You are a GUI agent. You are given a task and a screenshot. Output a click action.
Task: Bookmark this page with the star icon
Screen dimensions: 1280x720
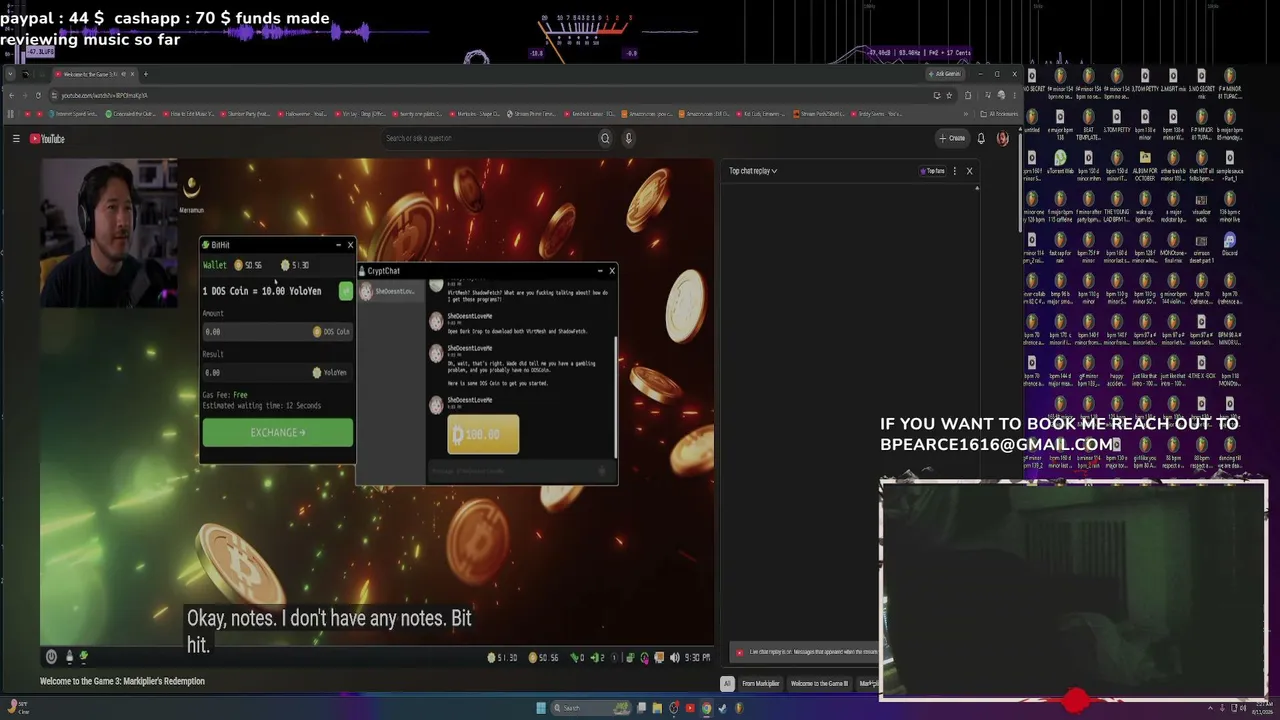(x=949, y=95)
